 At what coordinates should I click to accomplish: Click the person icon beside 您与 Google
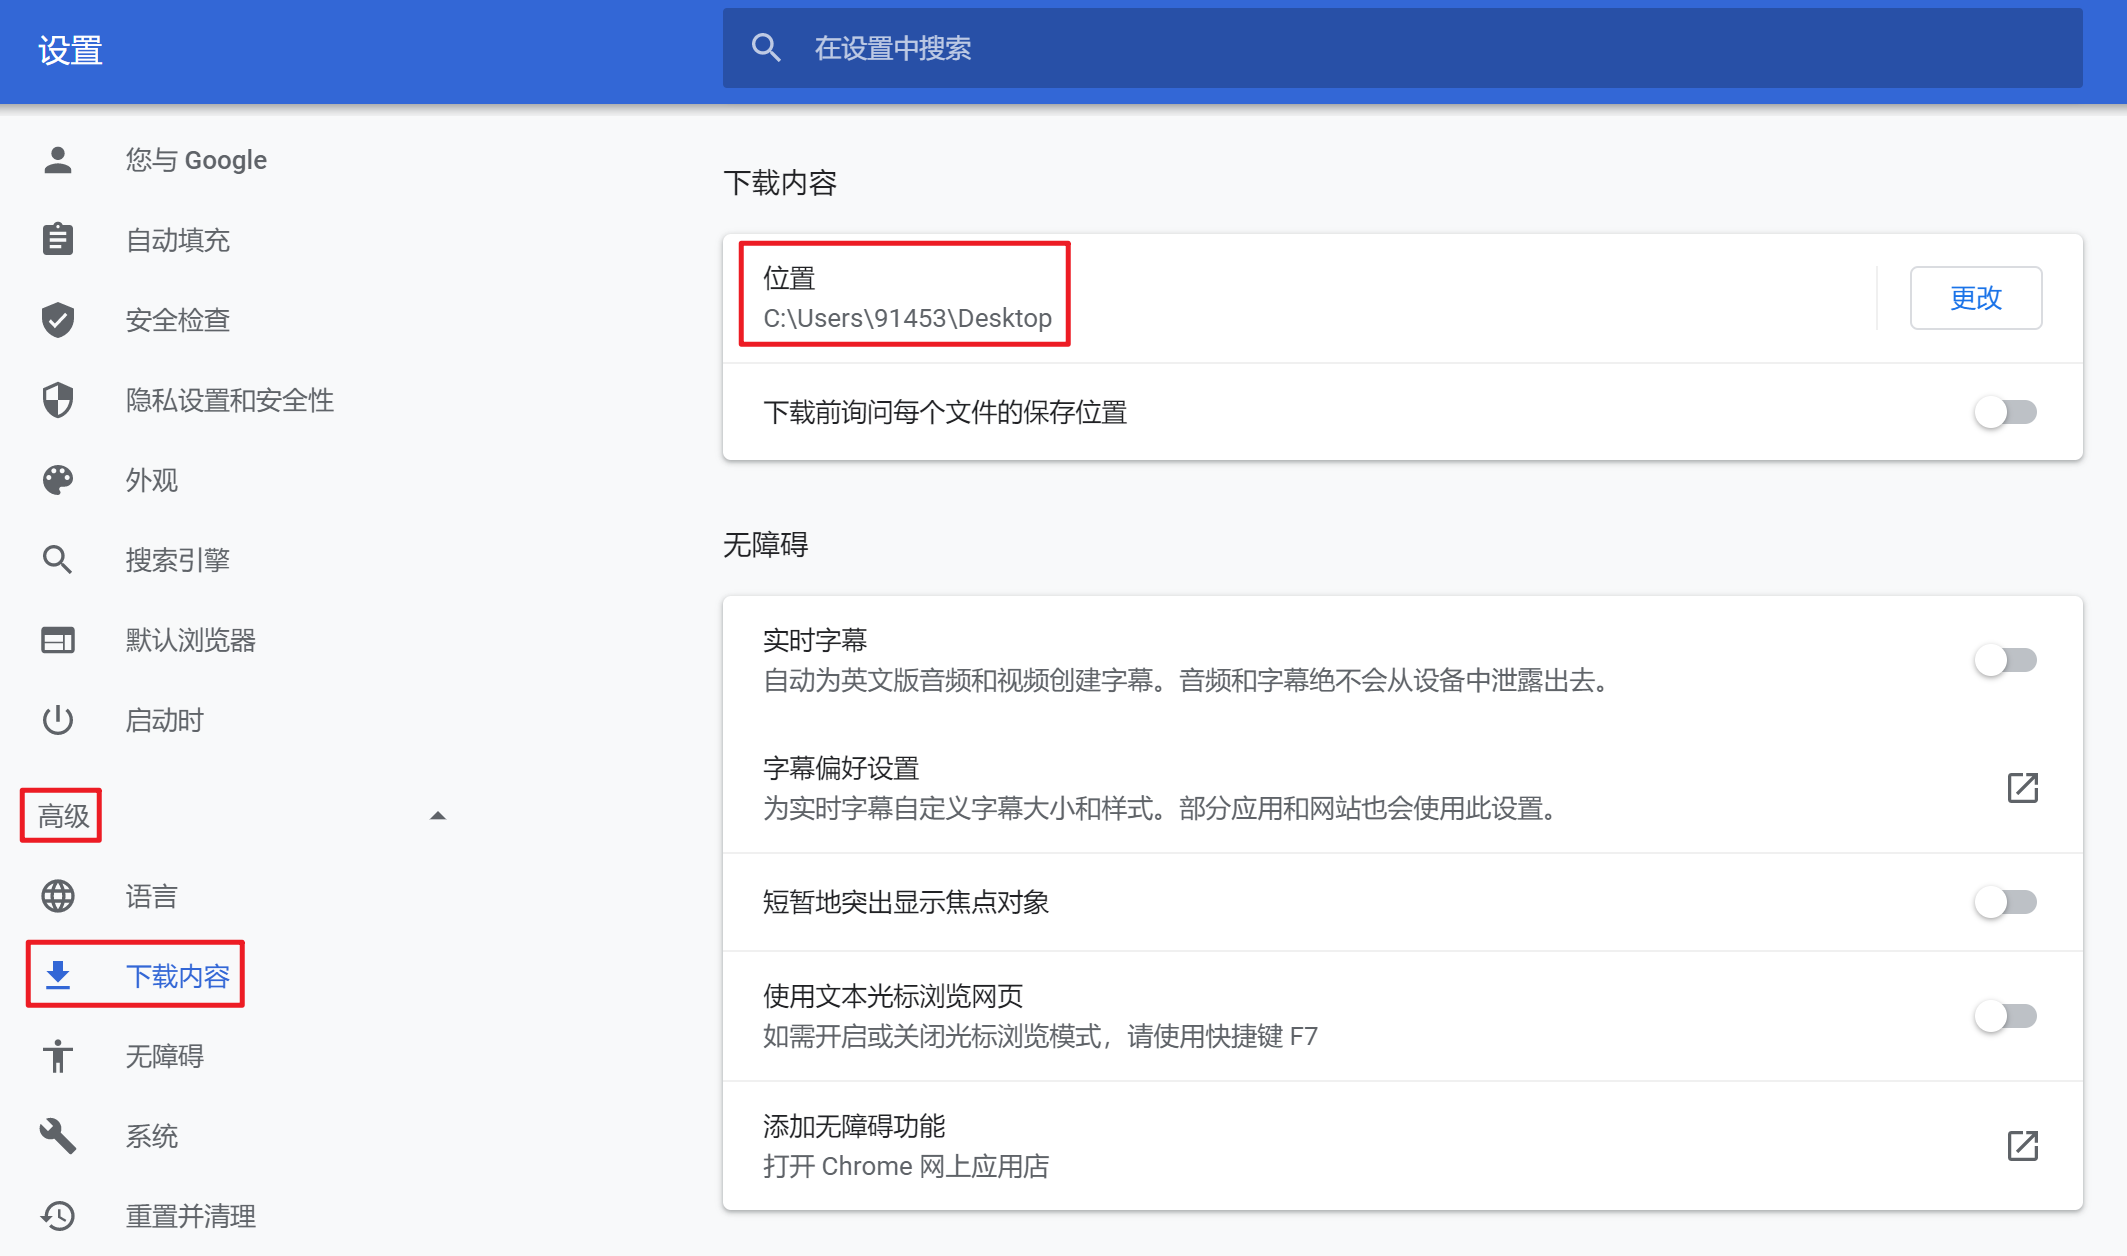point(58,160)
